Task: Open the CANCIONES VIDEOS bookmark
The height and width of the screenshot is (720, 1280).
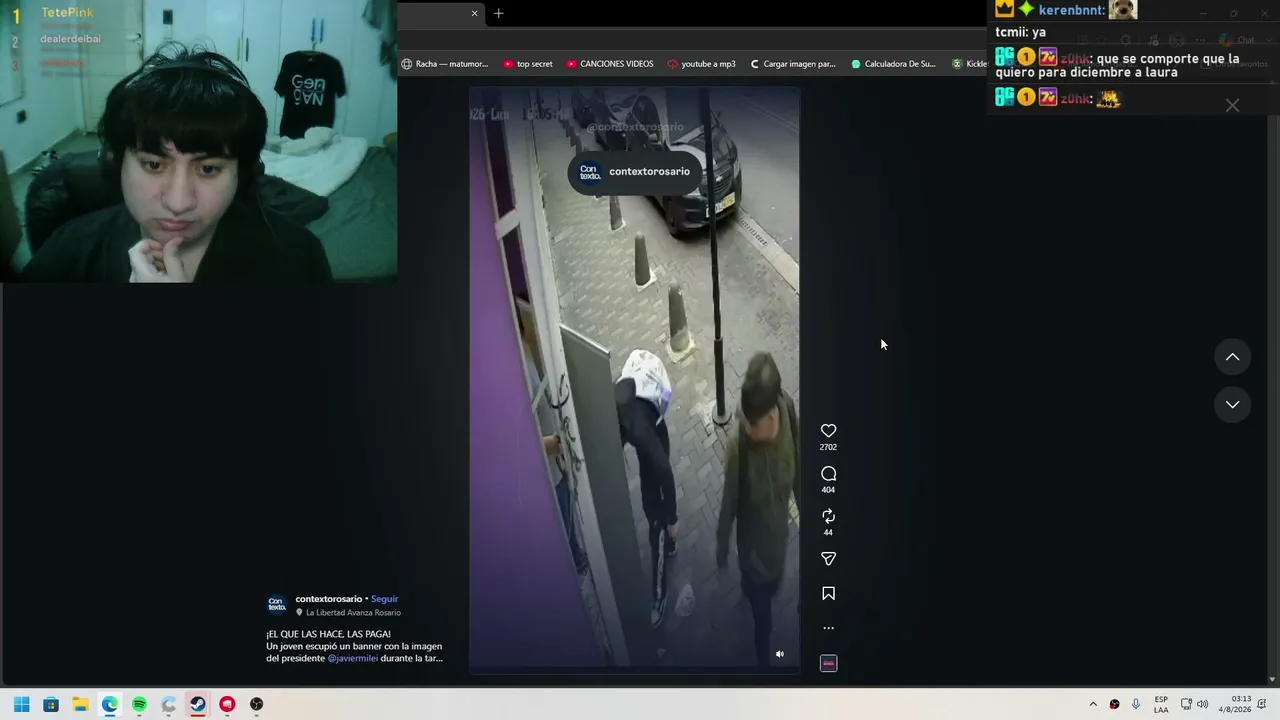Action: click(610, 64)
